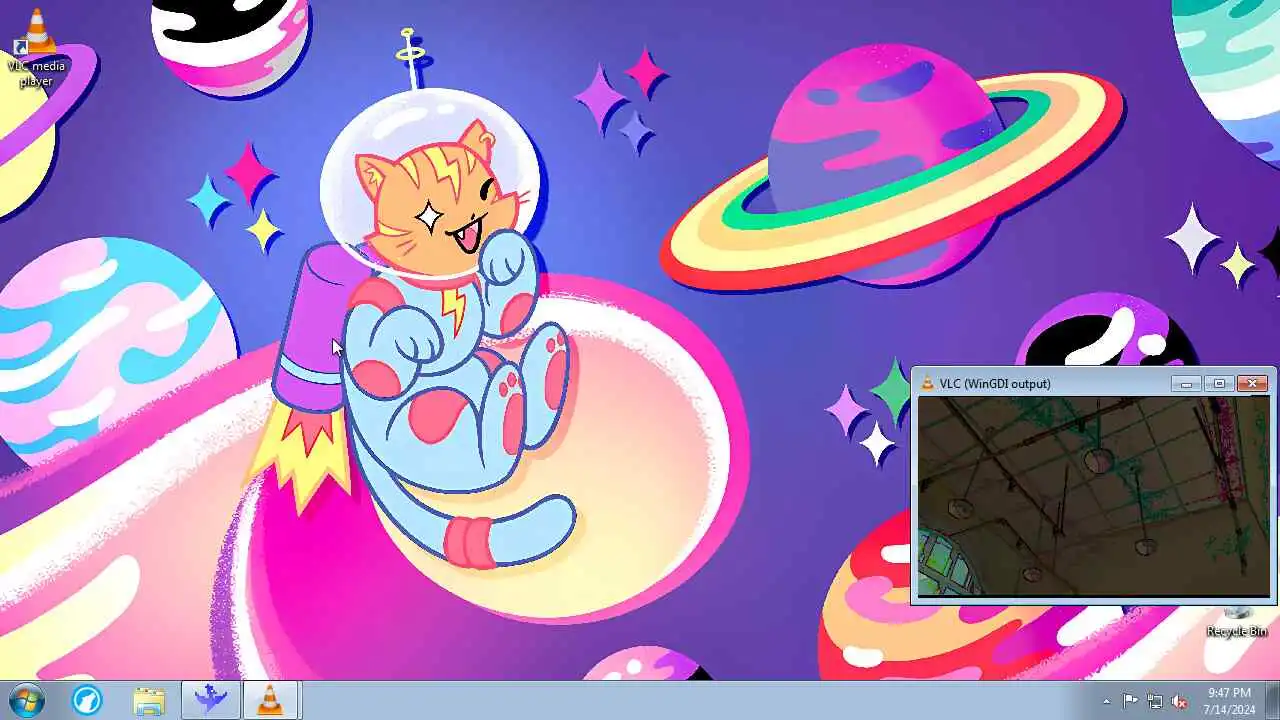Minimize the VLC (WinGDI output) window
1280x720 pixels.
coord(1186,383)
